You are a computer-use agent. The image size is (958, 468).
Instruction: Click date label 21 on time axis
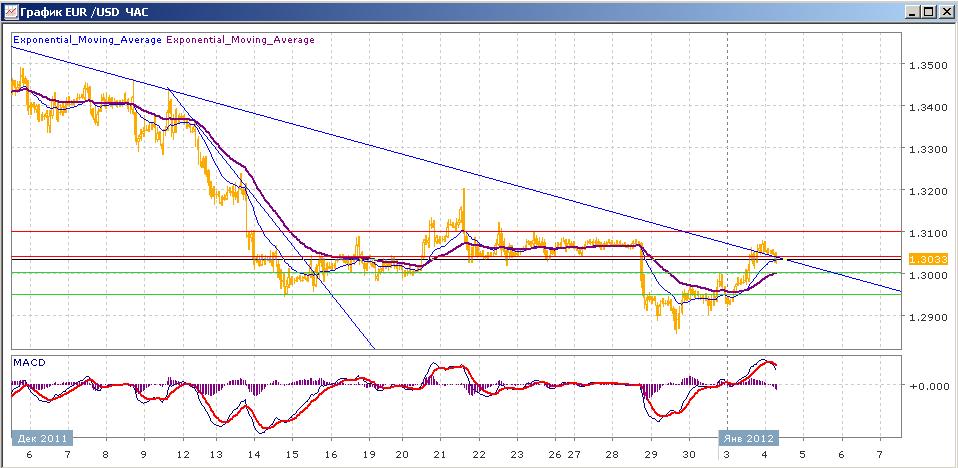coord(440,456)
